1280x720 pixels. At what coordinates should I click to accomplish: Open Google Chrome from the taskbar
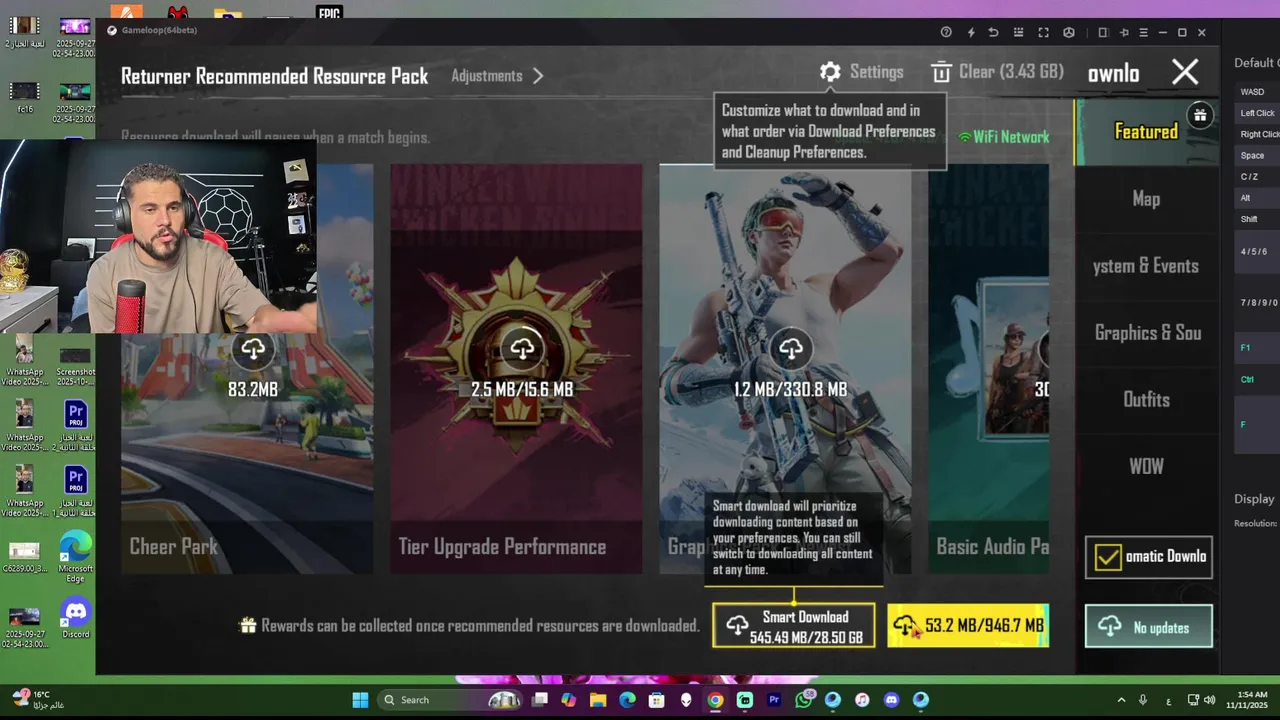[x=715, y=700]
